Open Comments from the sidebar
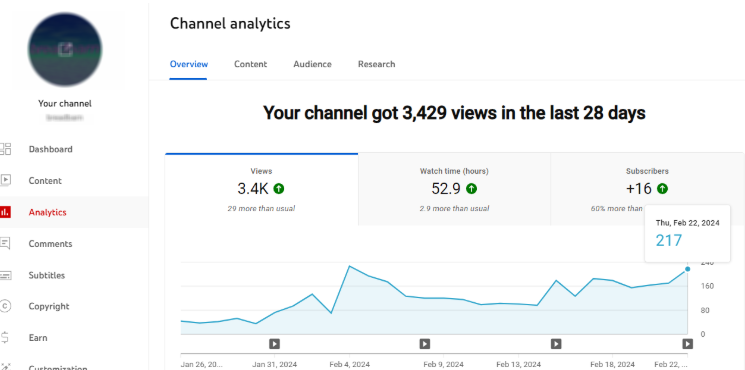This screenshot has width=745, height=370. pos(50,244)
